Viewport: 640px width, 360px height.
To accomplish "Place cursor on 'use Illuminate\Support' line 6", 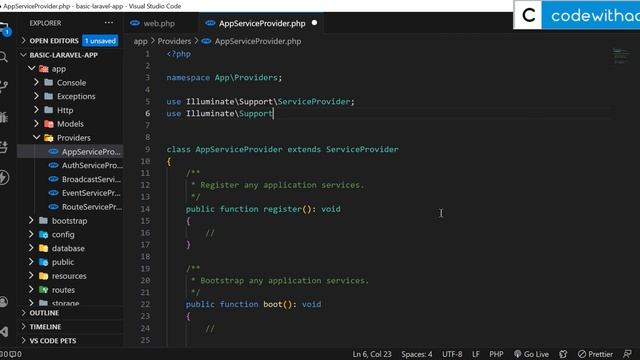I will pyautogui.click(x=220, y=113).
